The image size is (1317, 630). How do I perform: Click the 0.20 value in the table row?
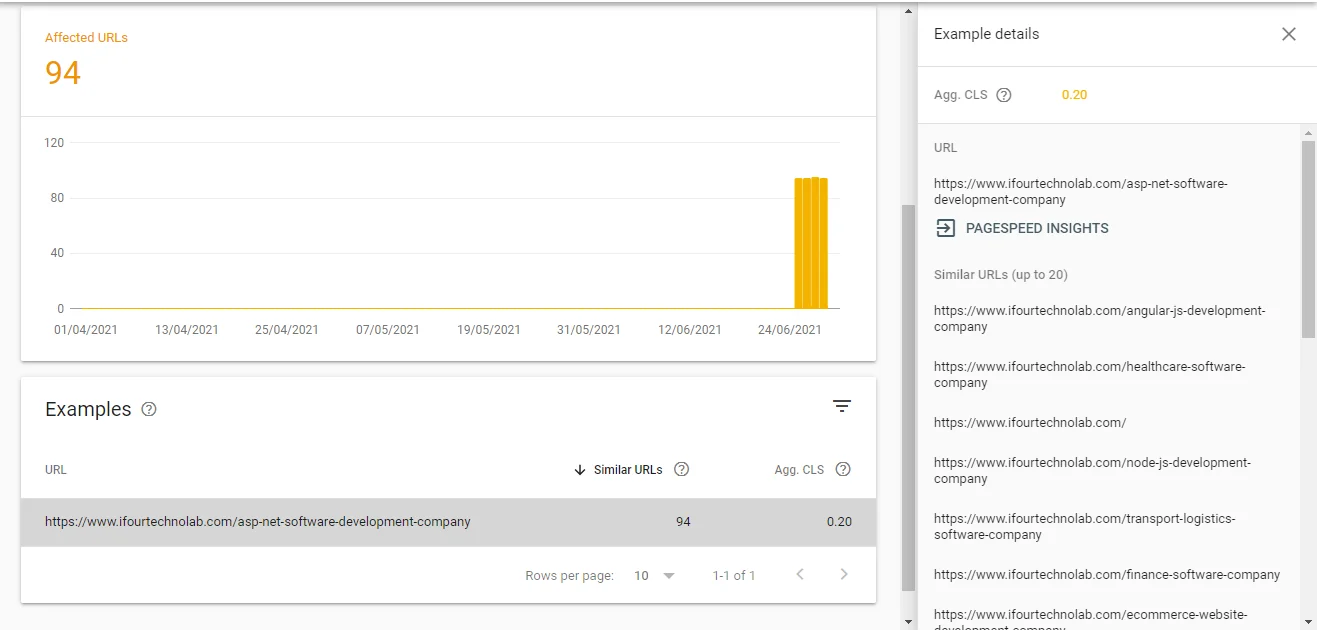[x=839, y=522]
